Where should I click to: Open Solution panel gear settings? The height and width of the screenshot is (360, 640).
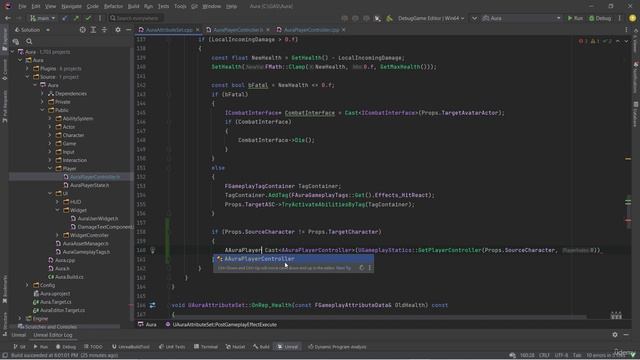pos(118,30)
